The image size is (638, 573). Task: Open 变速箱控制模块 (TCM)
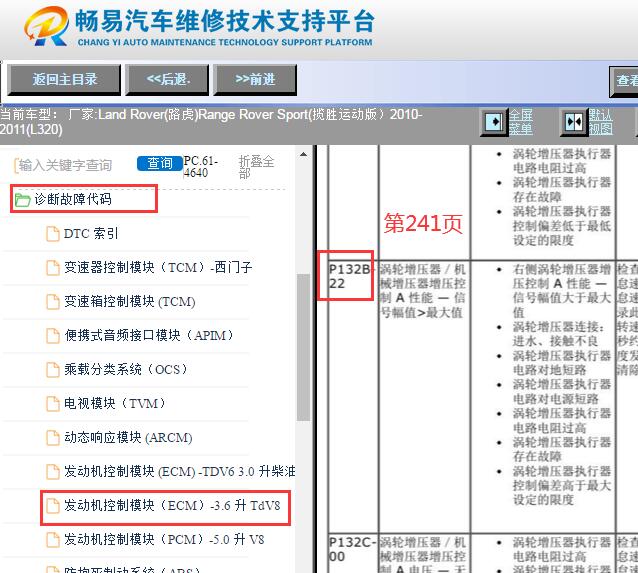[129, 302]
